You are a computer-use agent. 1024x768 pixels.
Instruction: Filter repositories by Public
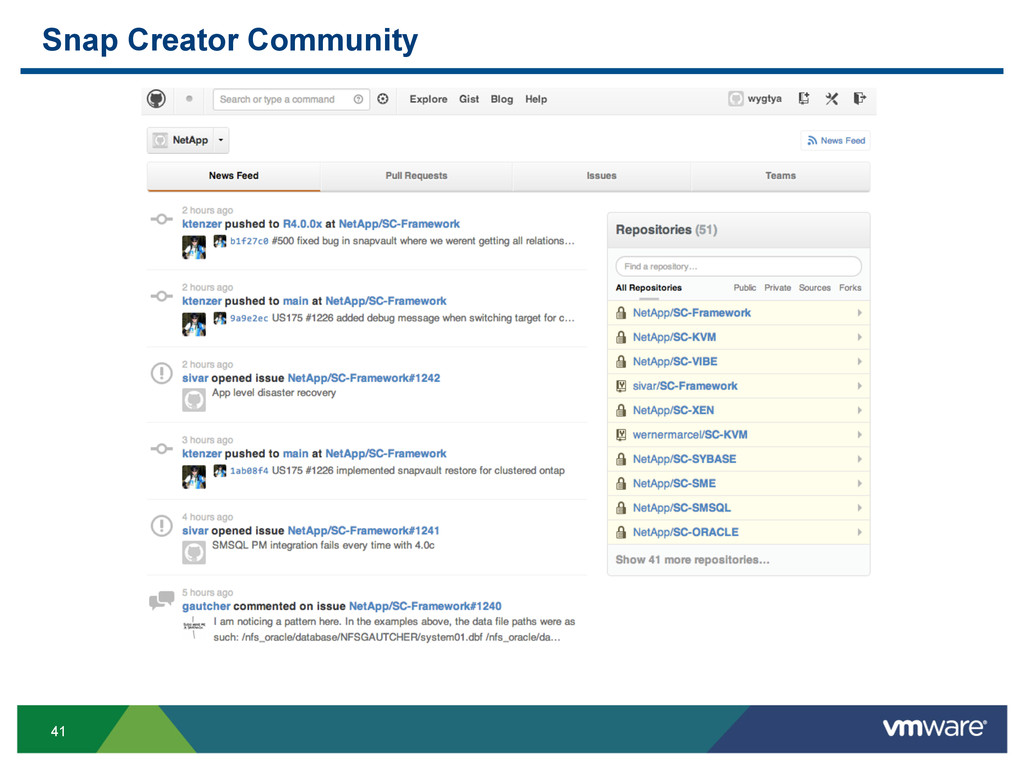coord(744,287)
